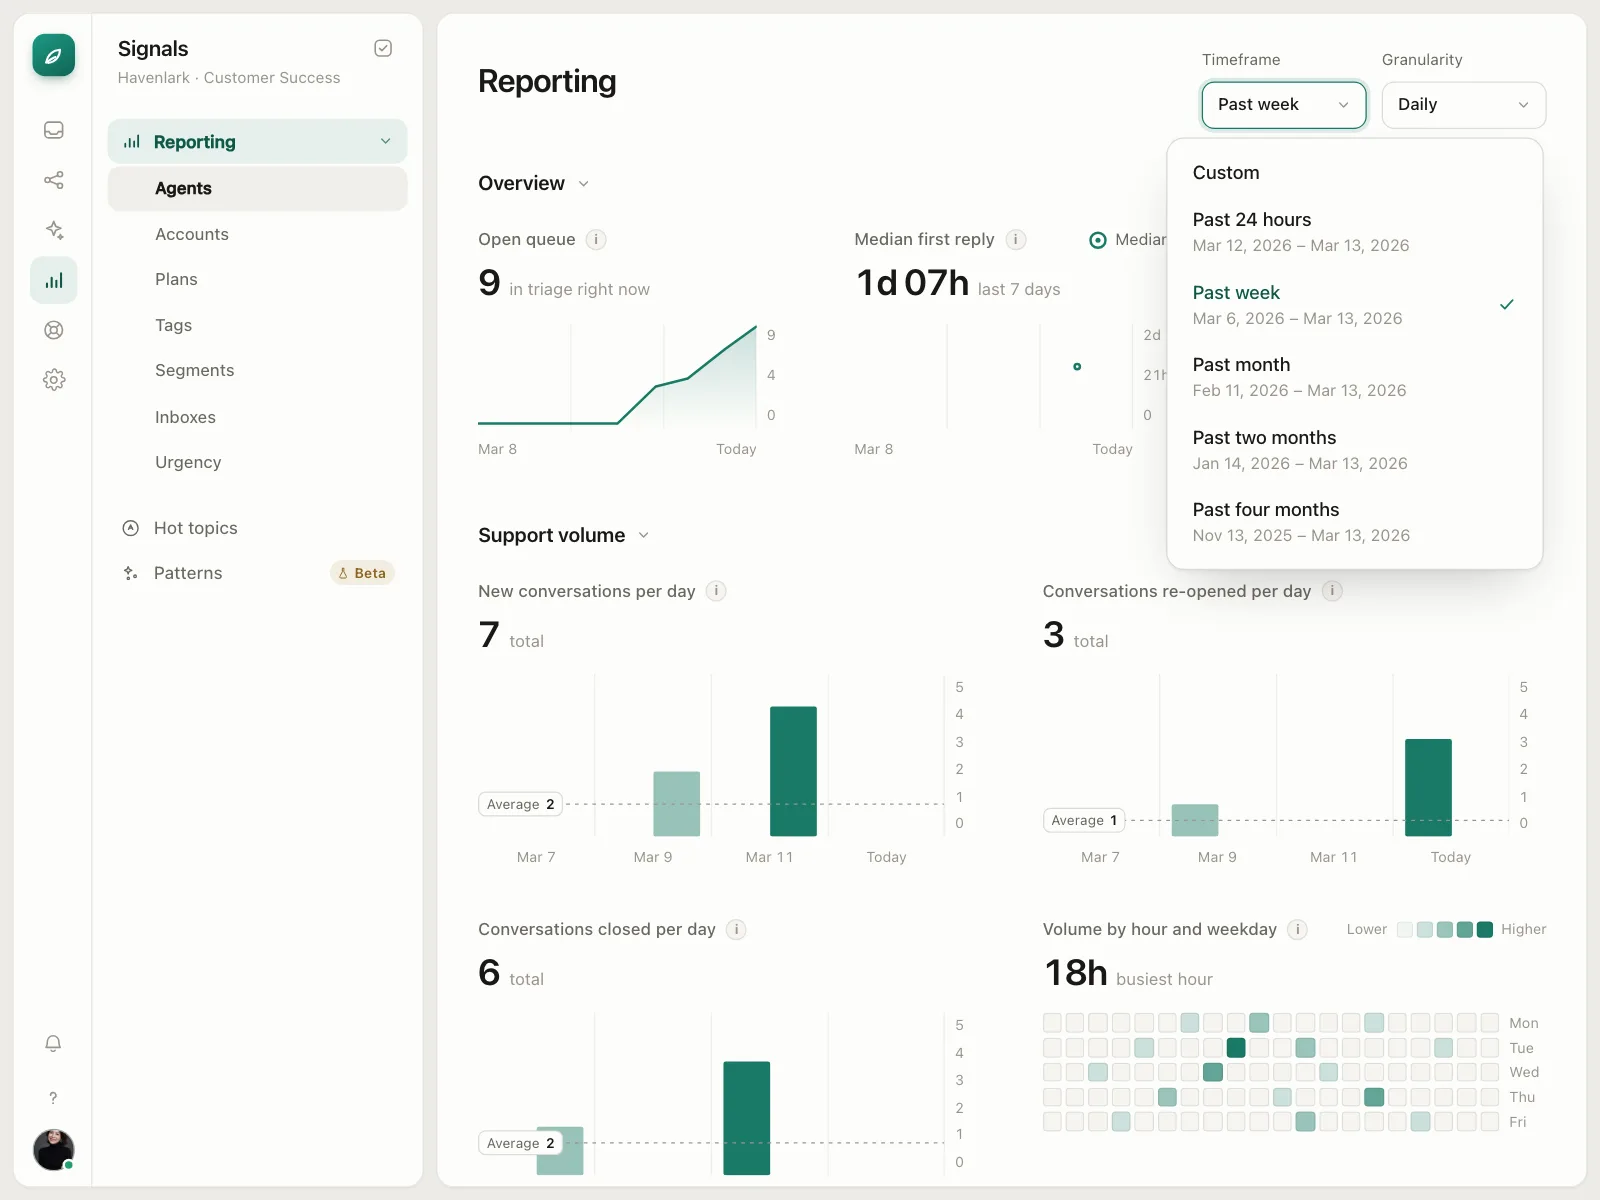Screen dimensions: 1600x1200
Task: Choose Past month from timeframe list
Action: 1354,377
